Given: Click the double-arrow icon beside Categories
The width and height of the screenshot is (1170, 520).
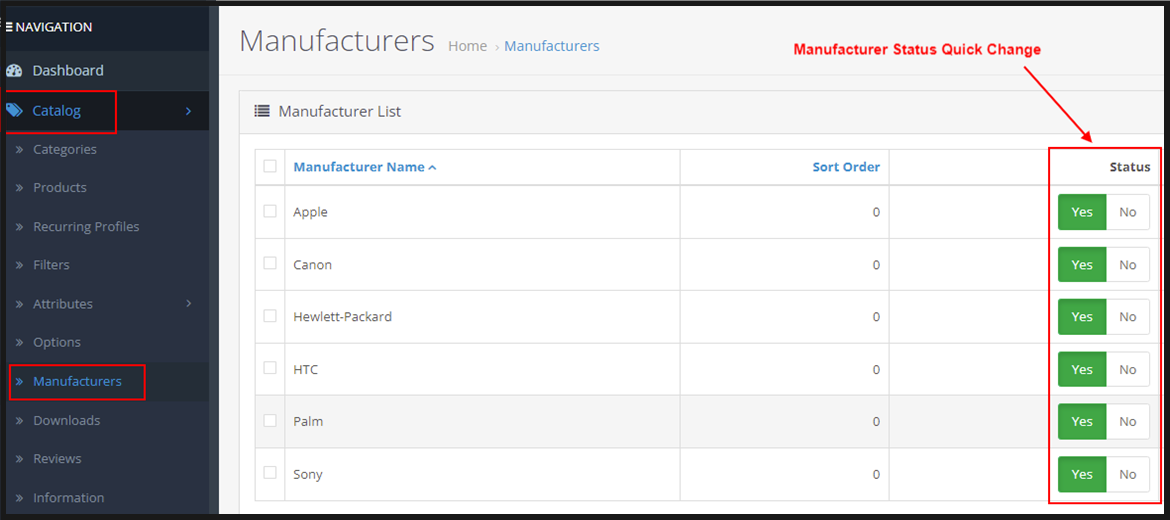Looking at the screenshot, I should tap(19, 150).
